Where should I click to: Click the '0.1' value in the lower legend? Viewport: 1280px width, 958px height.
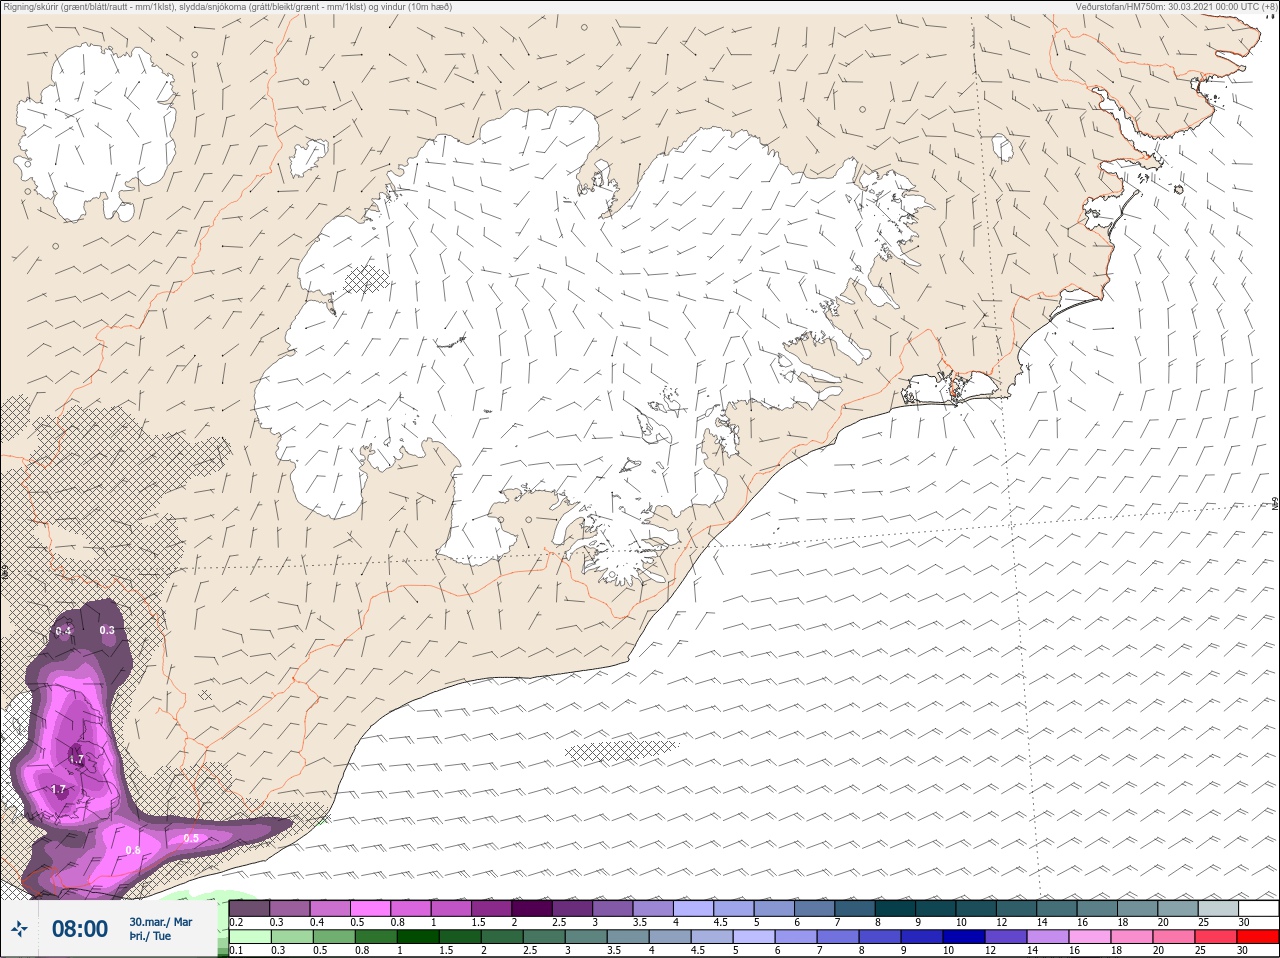(236, 951)
